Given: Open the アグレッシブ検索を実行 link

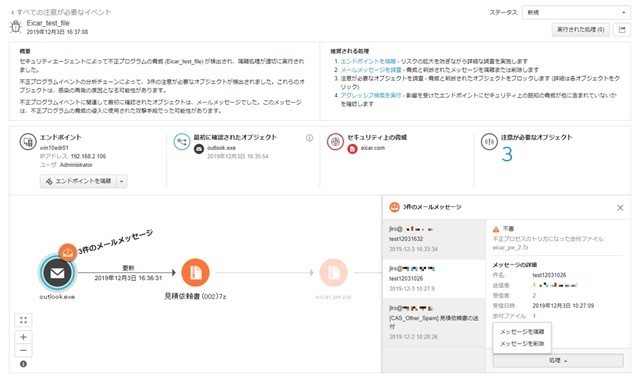Looking at the screenshot, I should (x=371, y=95).
